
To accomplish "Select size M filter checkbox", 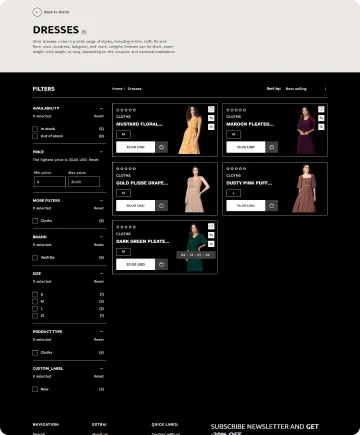I will pyautogui.click(x=35, y=301).
